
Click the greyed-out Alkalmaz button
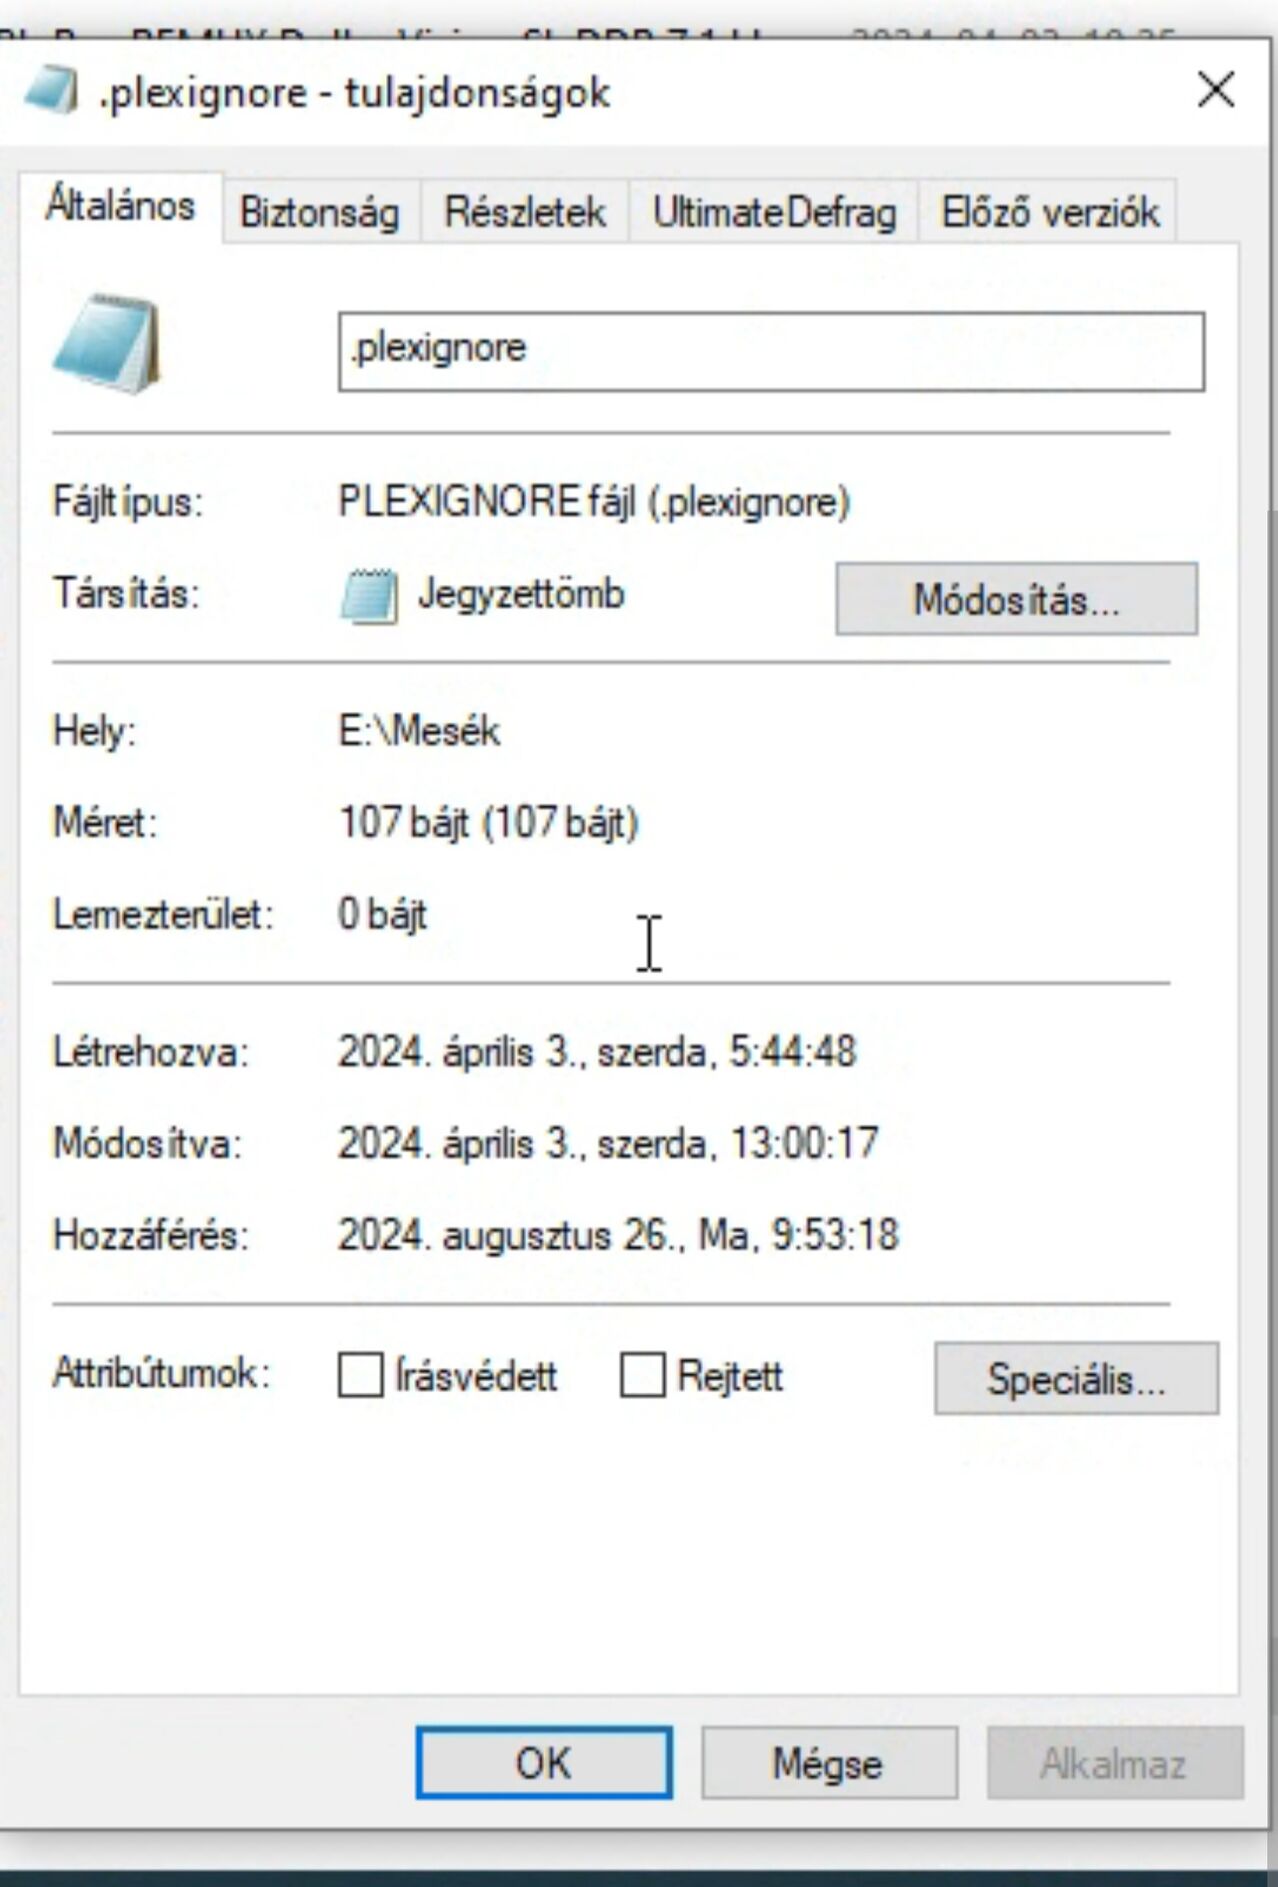(1115, 1763)
